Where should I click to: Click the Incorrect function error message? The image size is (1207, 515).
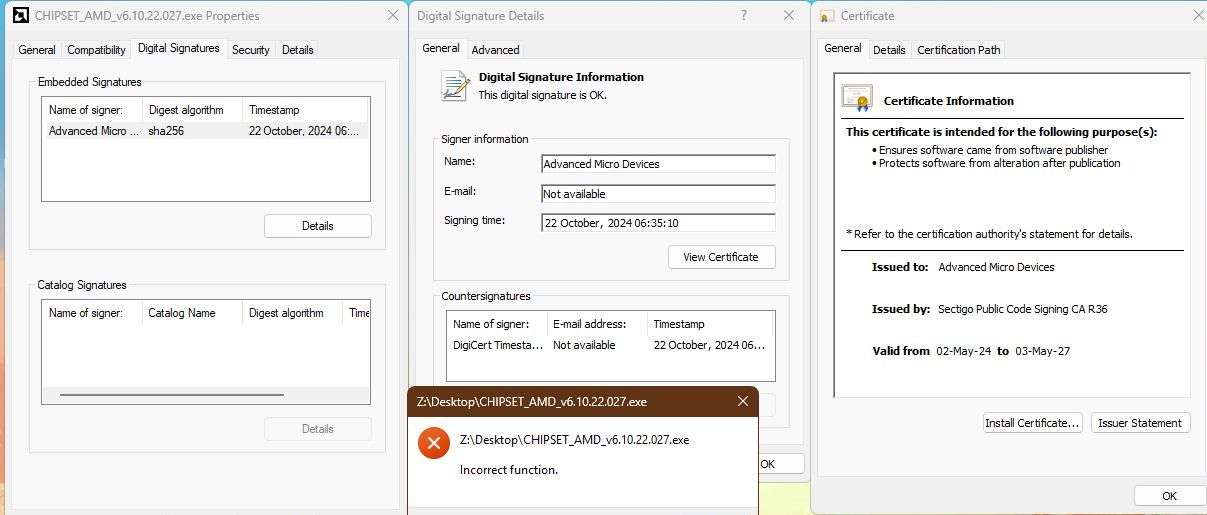pyautogui.click(x=509, y=470)
